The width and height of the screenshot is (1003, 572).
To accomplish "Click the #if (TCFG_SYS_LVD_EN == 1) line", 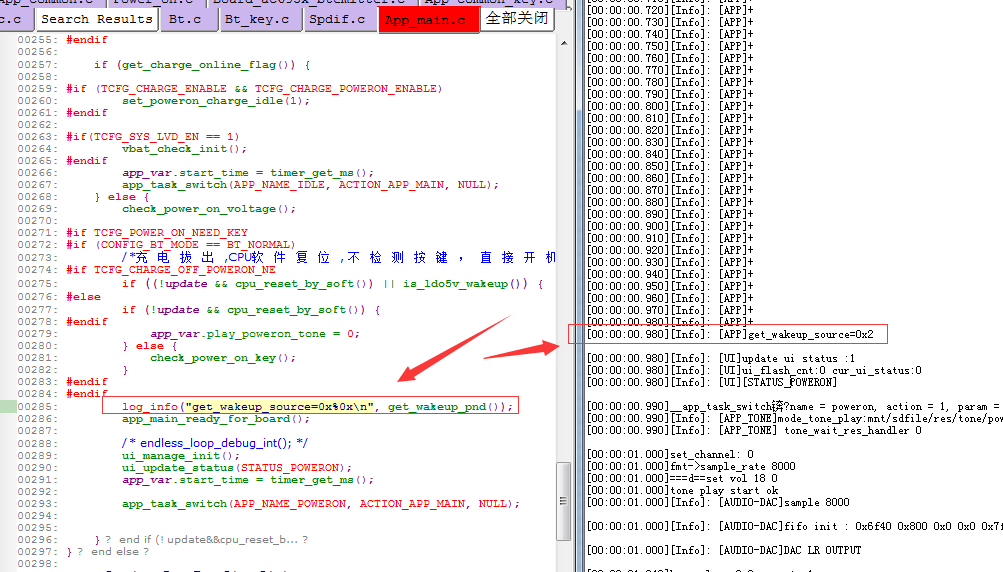I will click(152, 136).
